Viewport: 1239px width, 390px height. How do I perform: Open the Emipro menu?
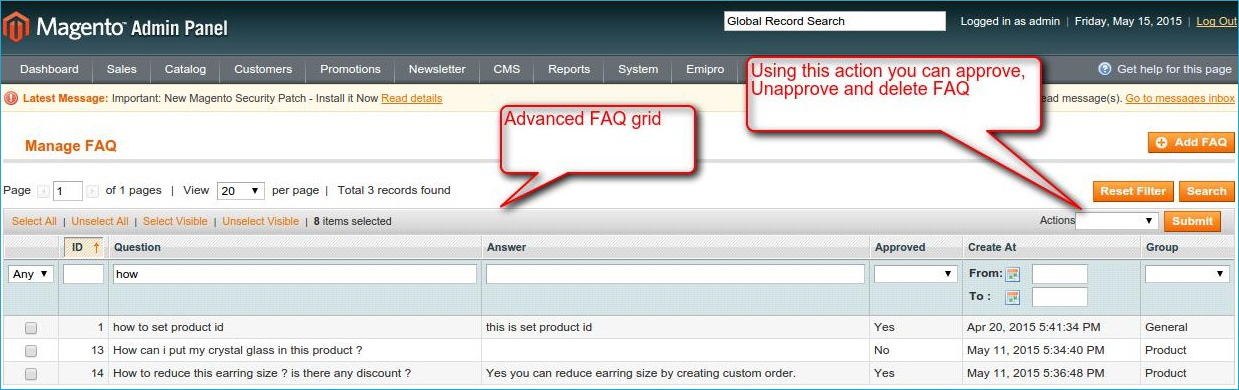(x=705, y=69)
